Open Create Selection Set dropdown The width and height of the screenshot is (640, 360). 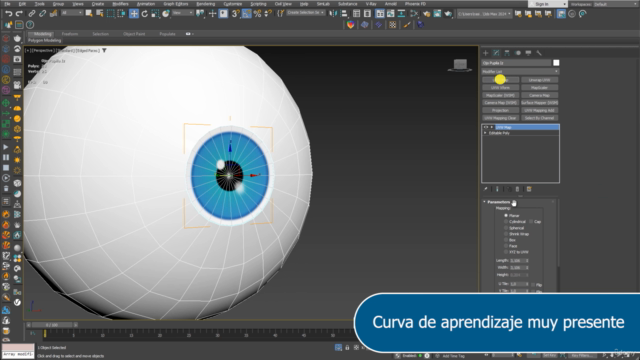(x=306, y=13)
